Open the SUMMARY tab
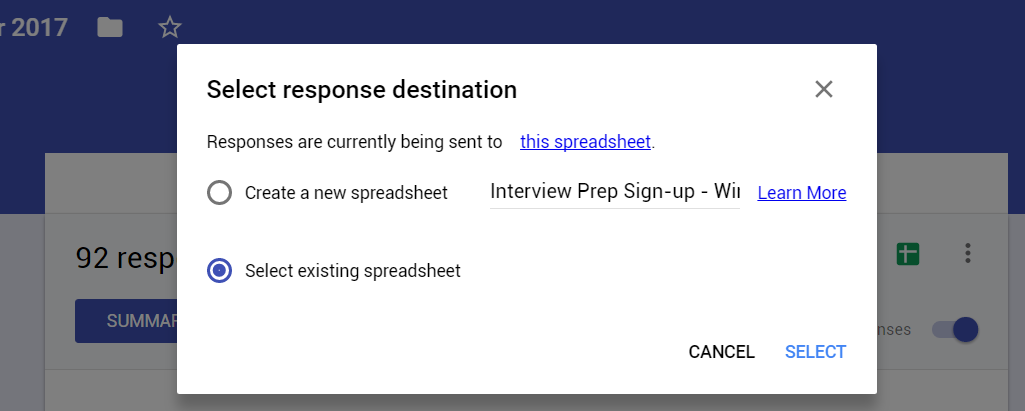 tap(126, 321)
